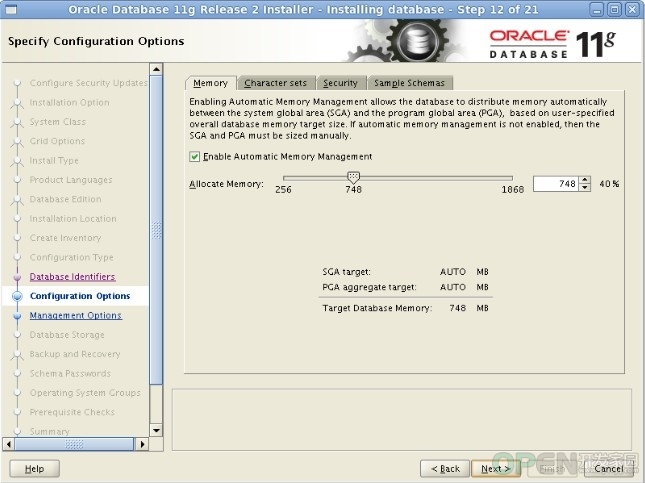Viewport: 645px width, 483px height.
Task: Click the 'Configuration Type' step text
Action: click(x=72, y=258)
